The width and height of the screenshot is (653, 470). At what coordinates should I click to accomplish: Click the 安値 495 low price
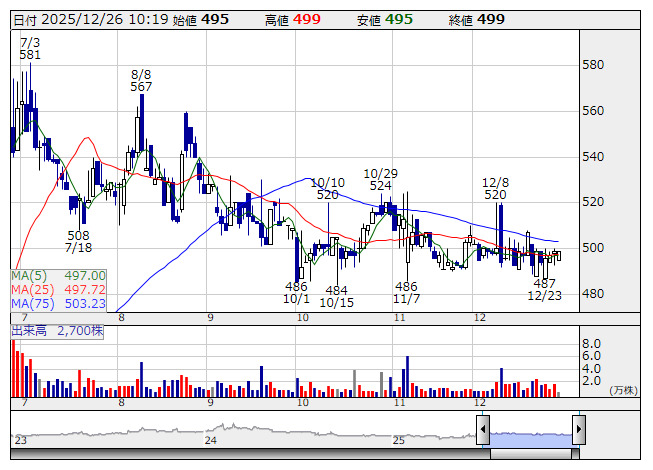tap(385, 20)
